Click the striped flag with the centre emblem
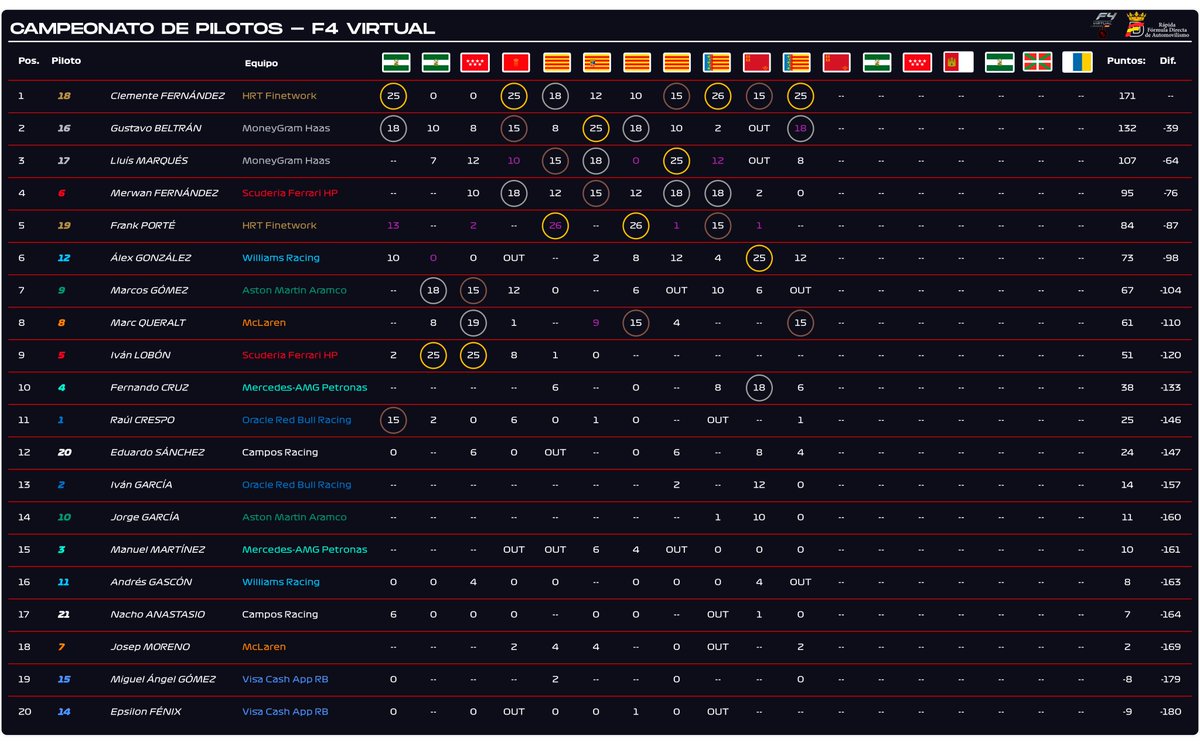 point(597,62)
